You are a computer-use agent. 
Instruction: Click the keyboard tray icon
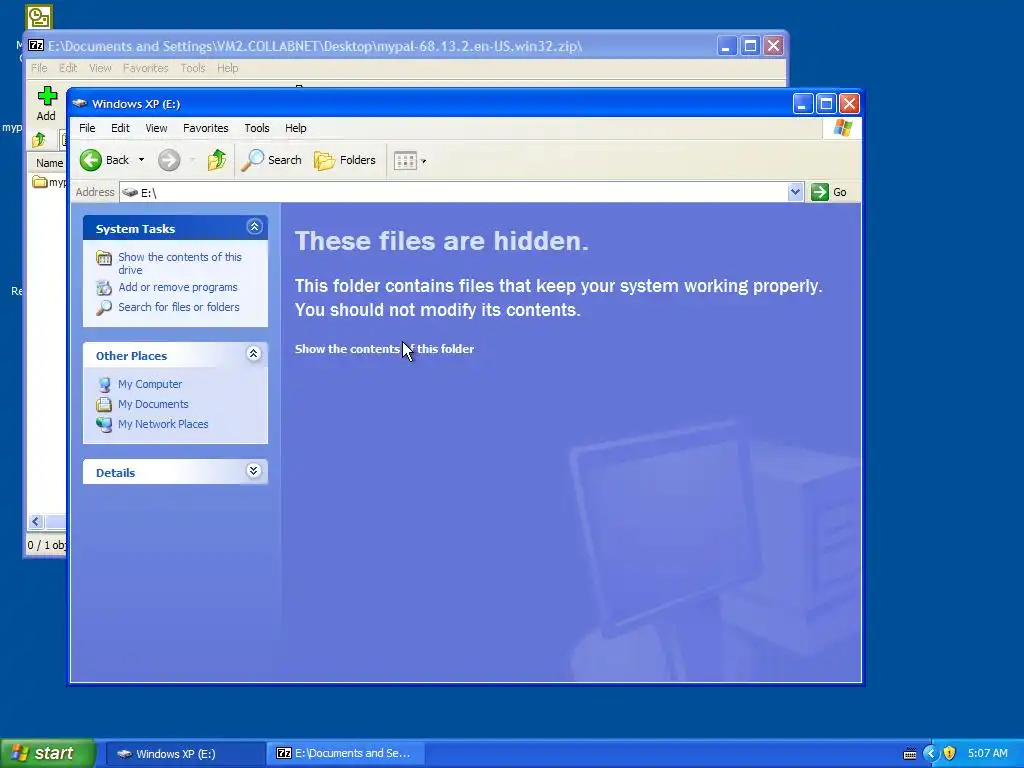[910, 754]
